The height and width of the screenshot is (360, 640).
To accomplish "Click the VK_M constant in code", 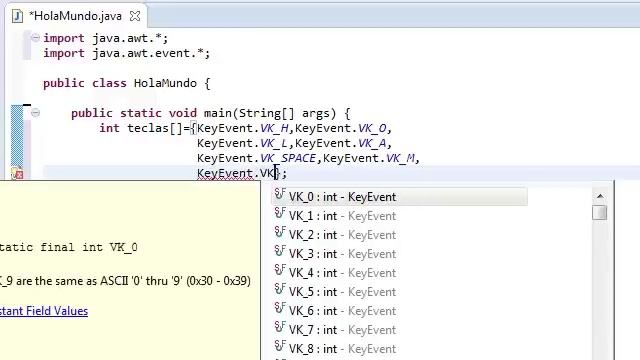I will tap(400, 158).
